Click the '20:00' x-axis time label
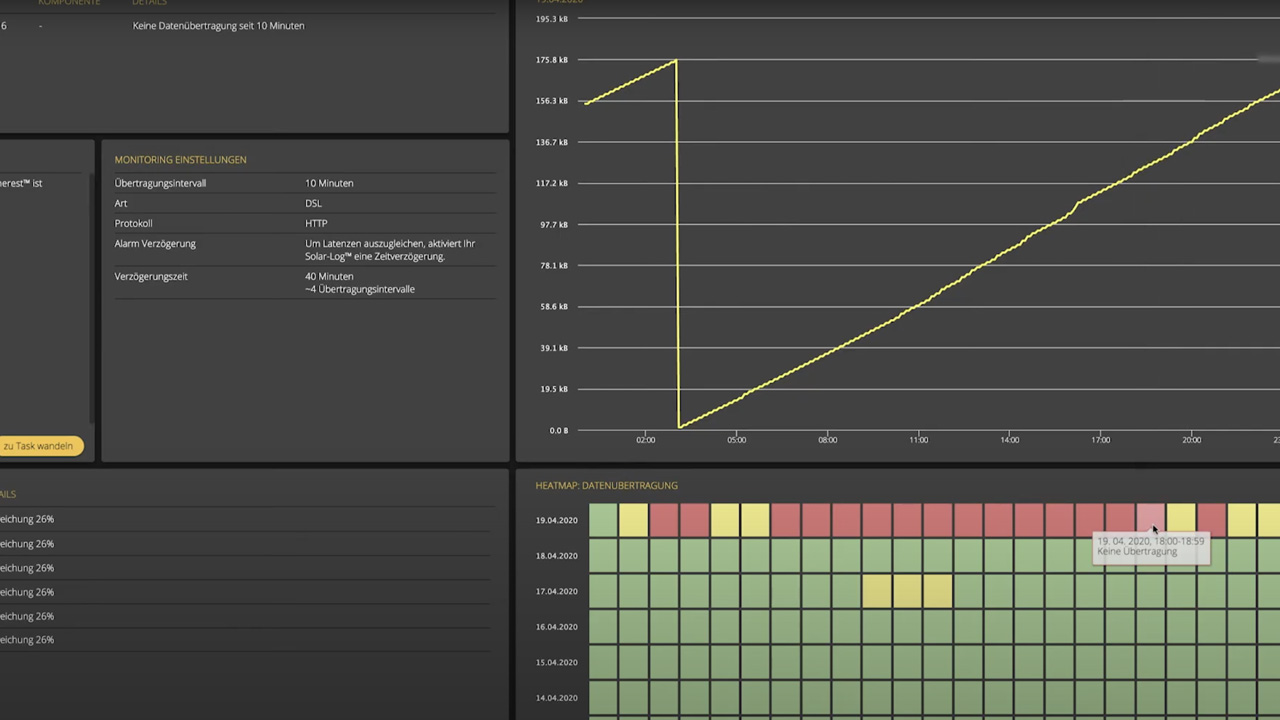Screen dimensions: 1280x720 [x=1191, y=440]
